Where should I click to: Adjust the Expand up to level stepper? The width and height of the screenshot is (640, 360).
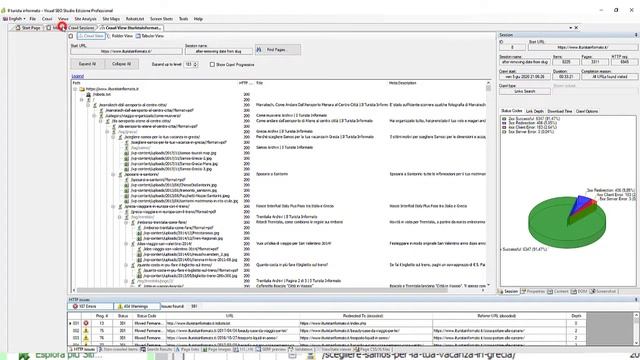[x=196, y=64]
